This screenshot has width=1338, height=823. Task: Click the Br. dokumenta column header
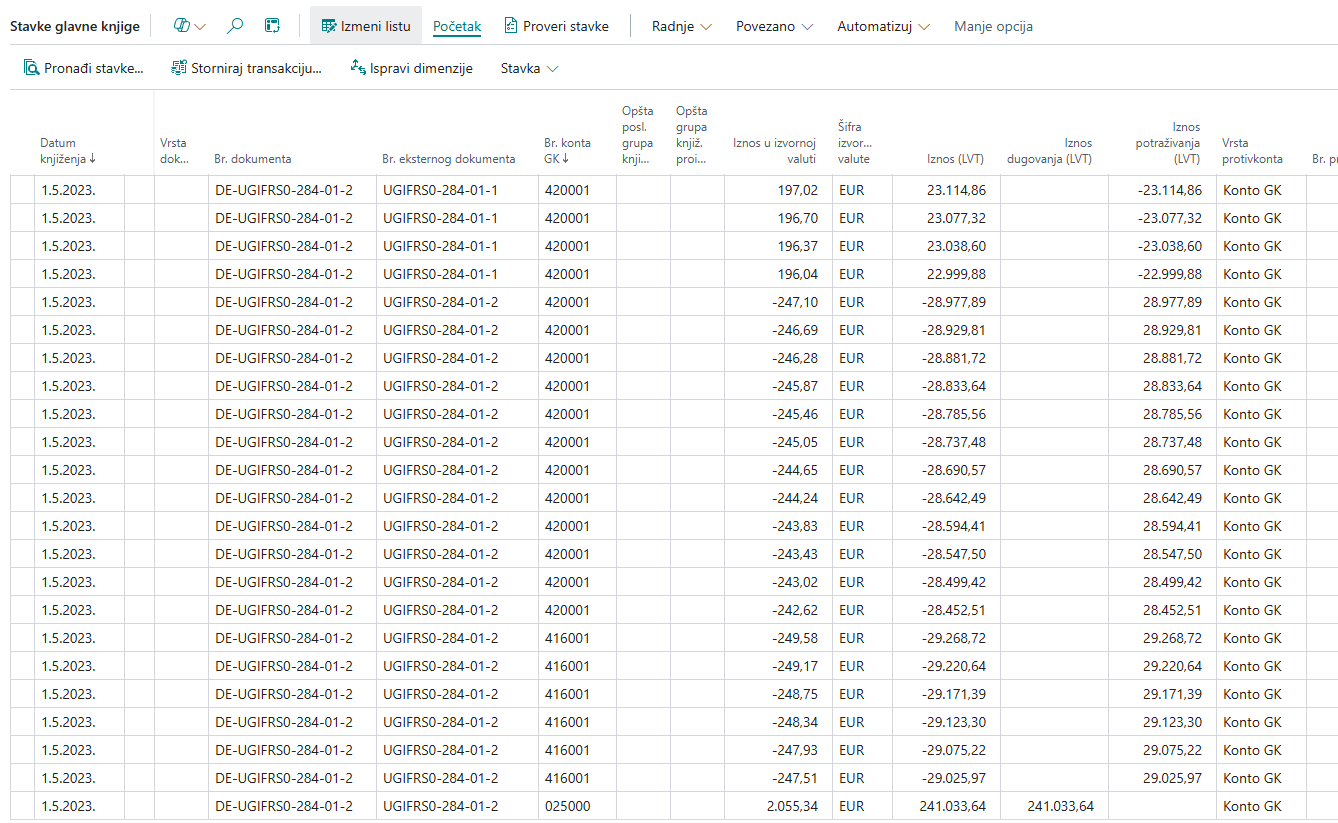point(252,158)
